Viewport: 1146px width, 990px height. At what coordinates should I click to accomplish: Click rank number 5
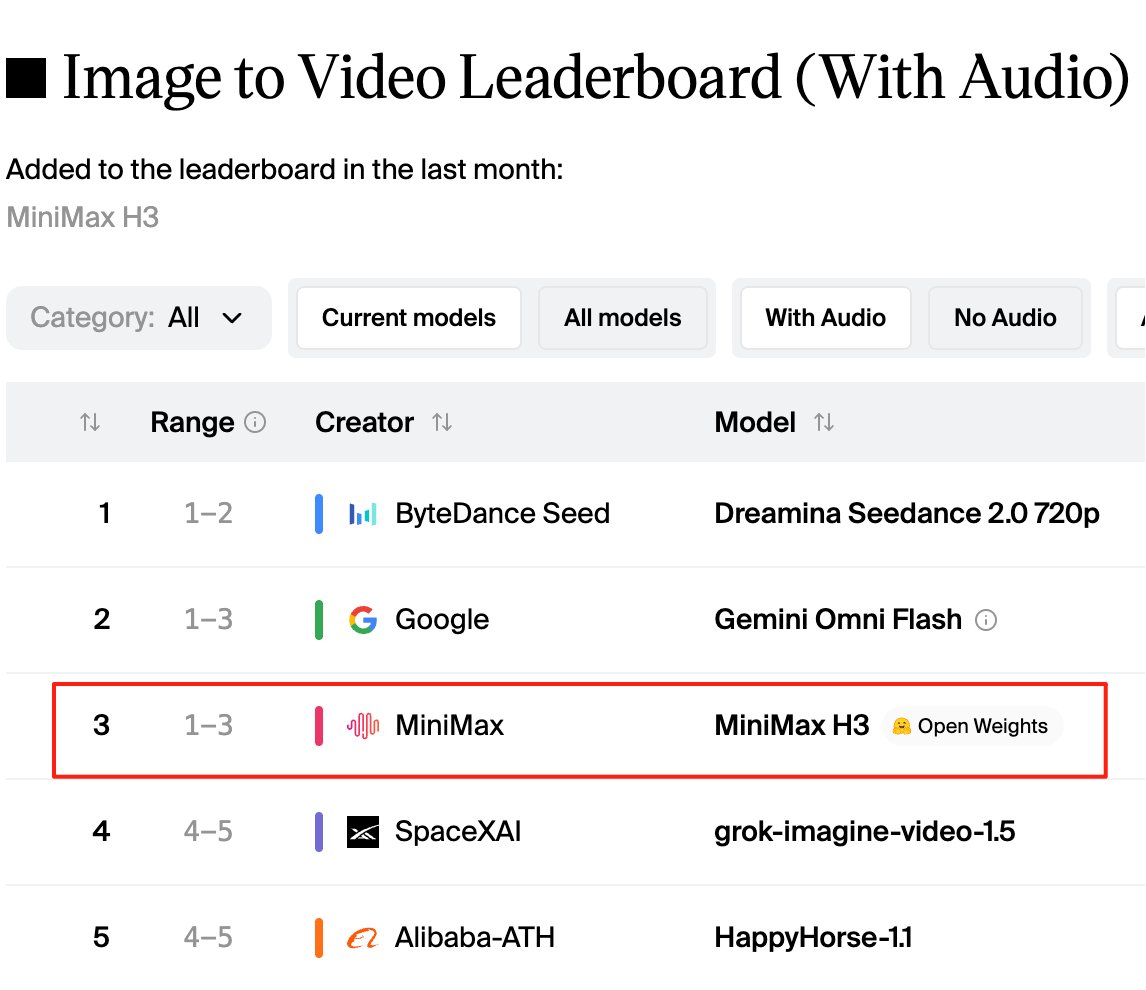coord(102,937)
